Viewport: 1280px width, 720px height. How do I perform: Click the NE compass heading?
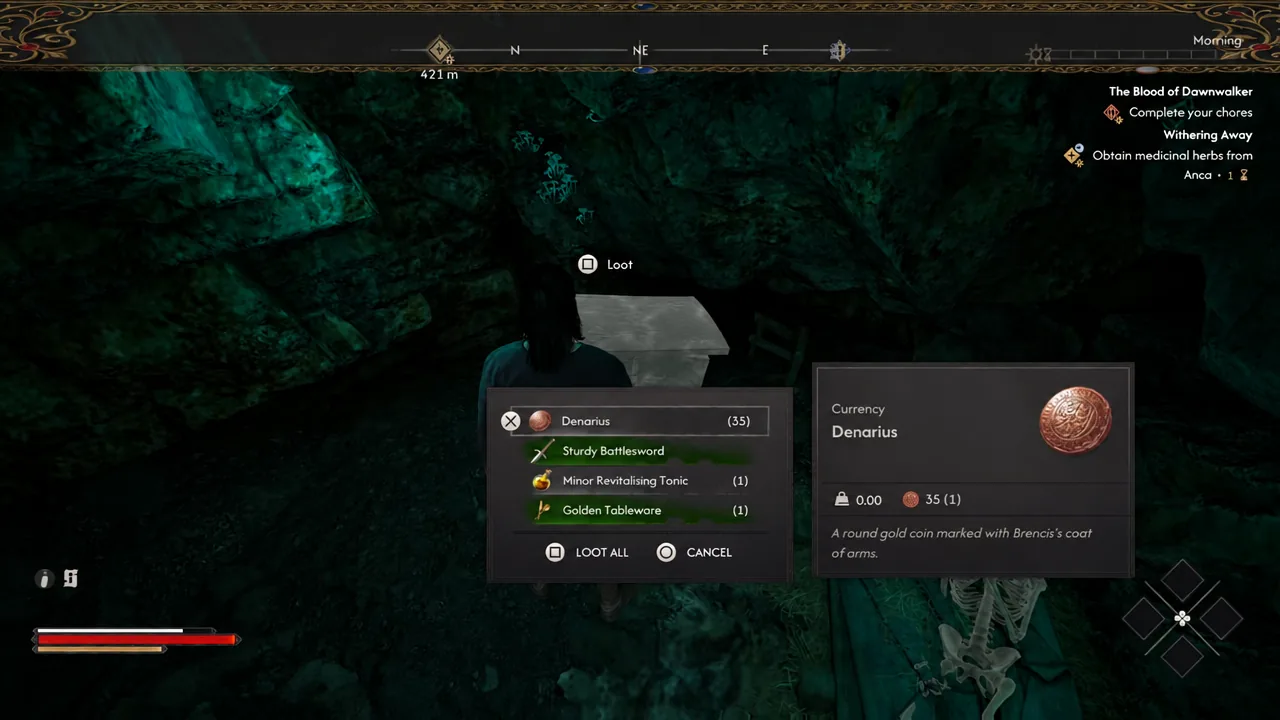coord(640,50)
